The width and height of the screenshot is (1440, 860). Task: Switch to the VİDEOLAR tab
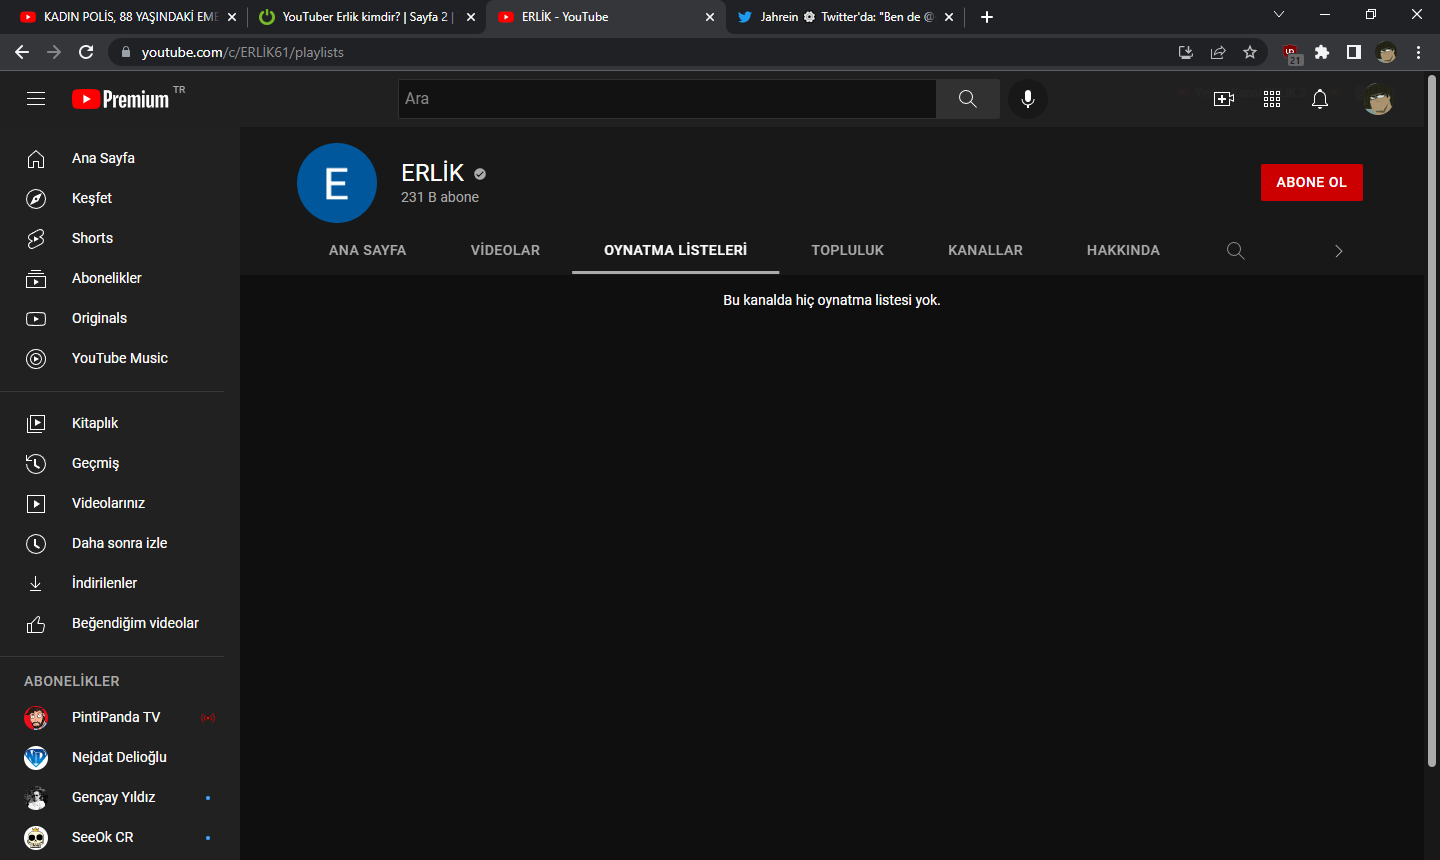click(x=505, y=250)
